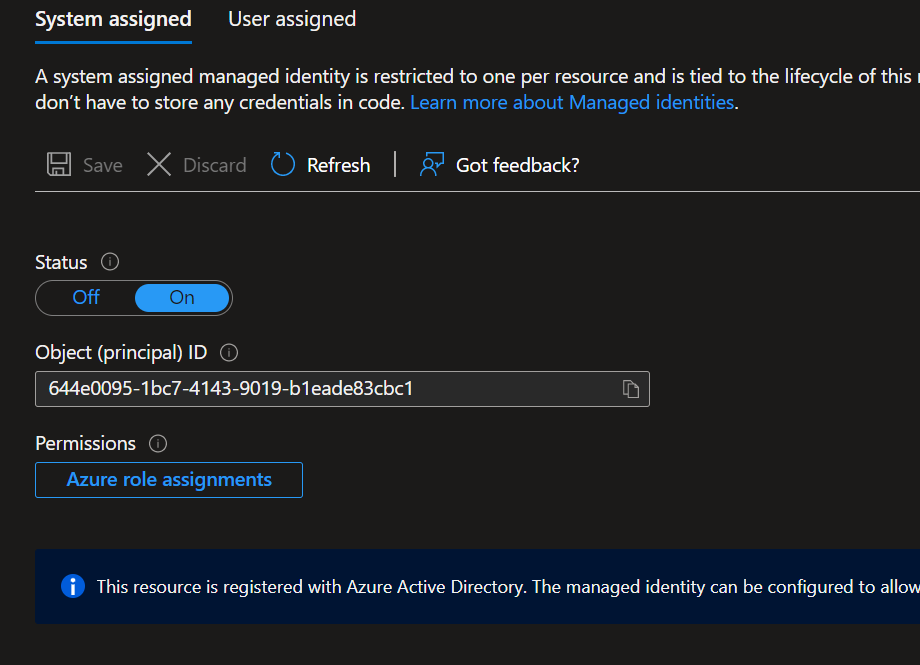Select the System assigned tab

point(113,19)
